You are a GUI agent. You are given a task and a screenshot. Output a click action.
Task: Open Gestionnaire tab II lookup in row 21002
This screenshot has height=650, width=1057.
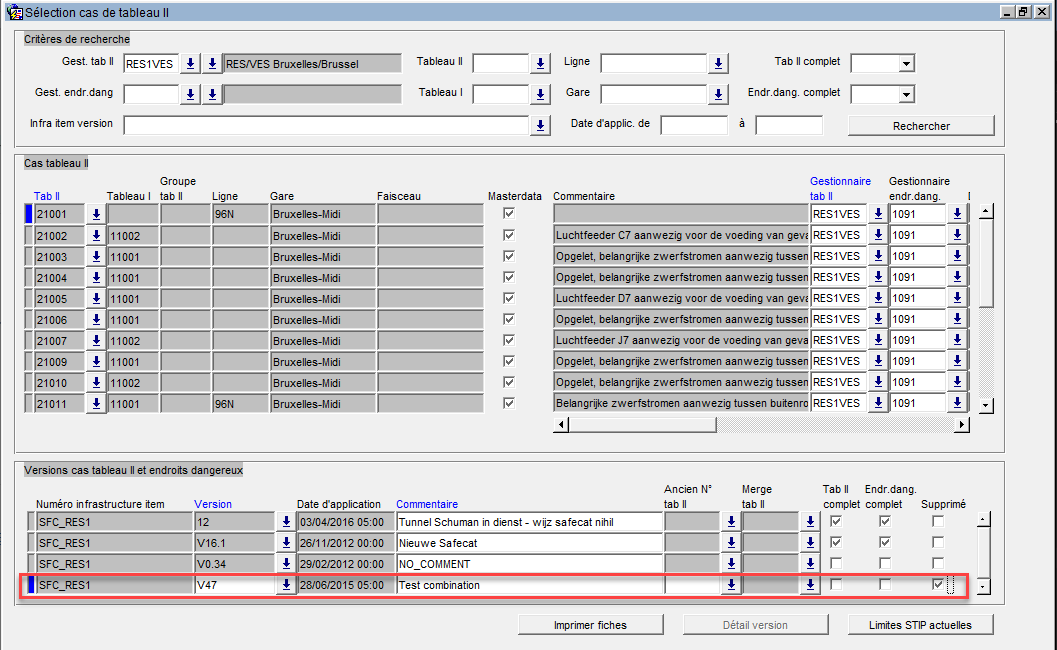pyautogui.click(x=878, y=235)
